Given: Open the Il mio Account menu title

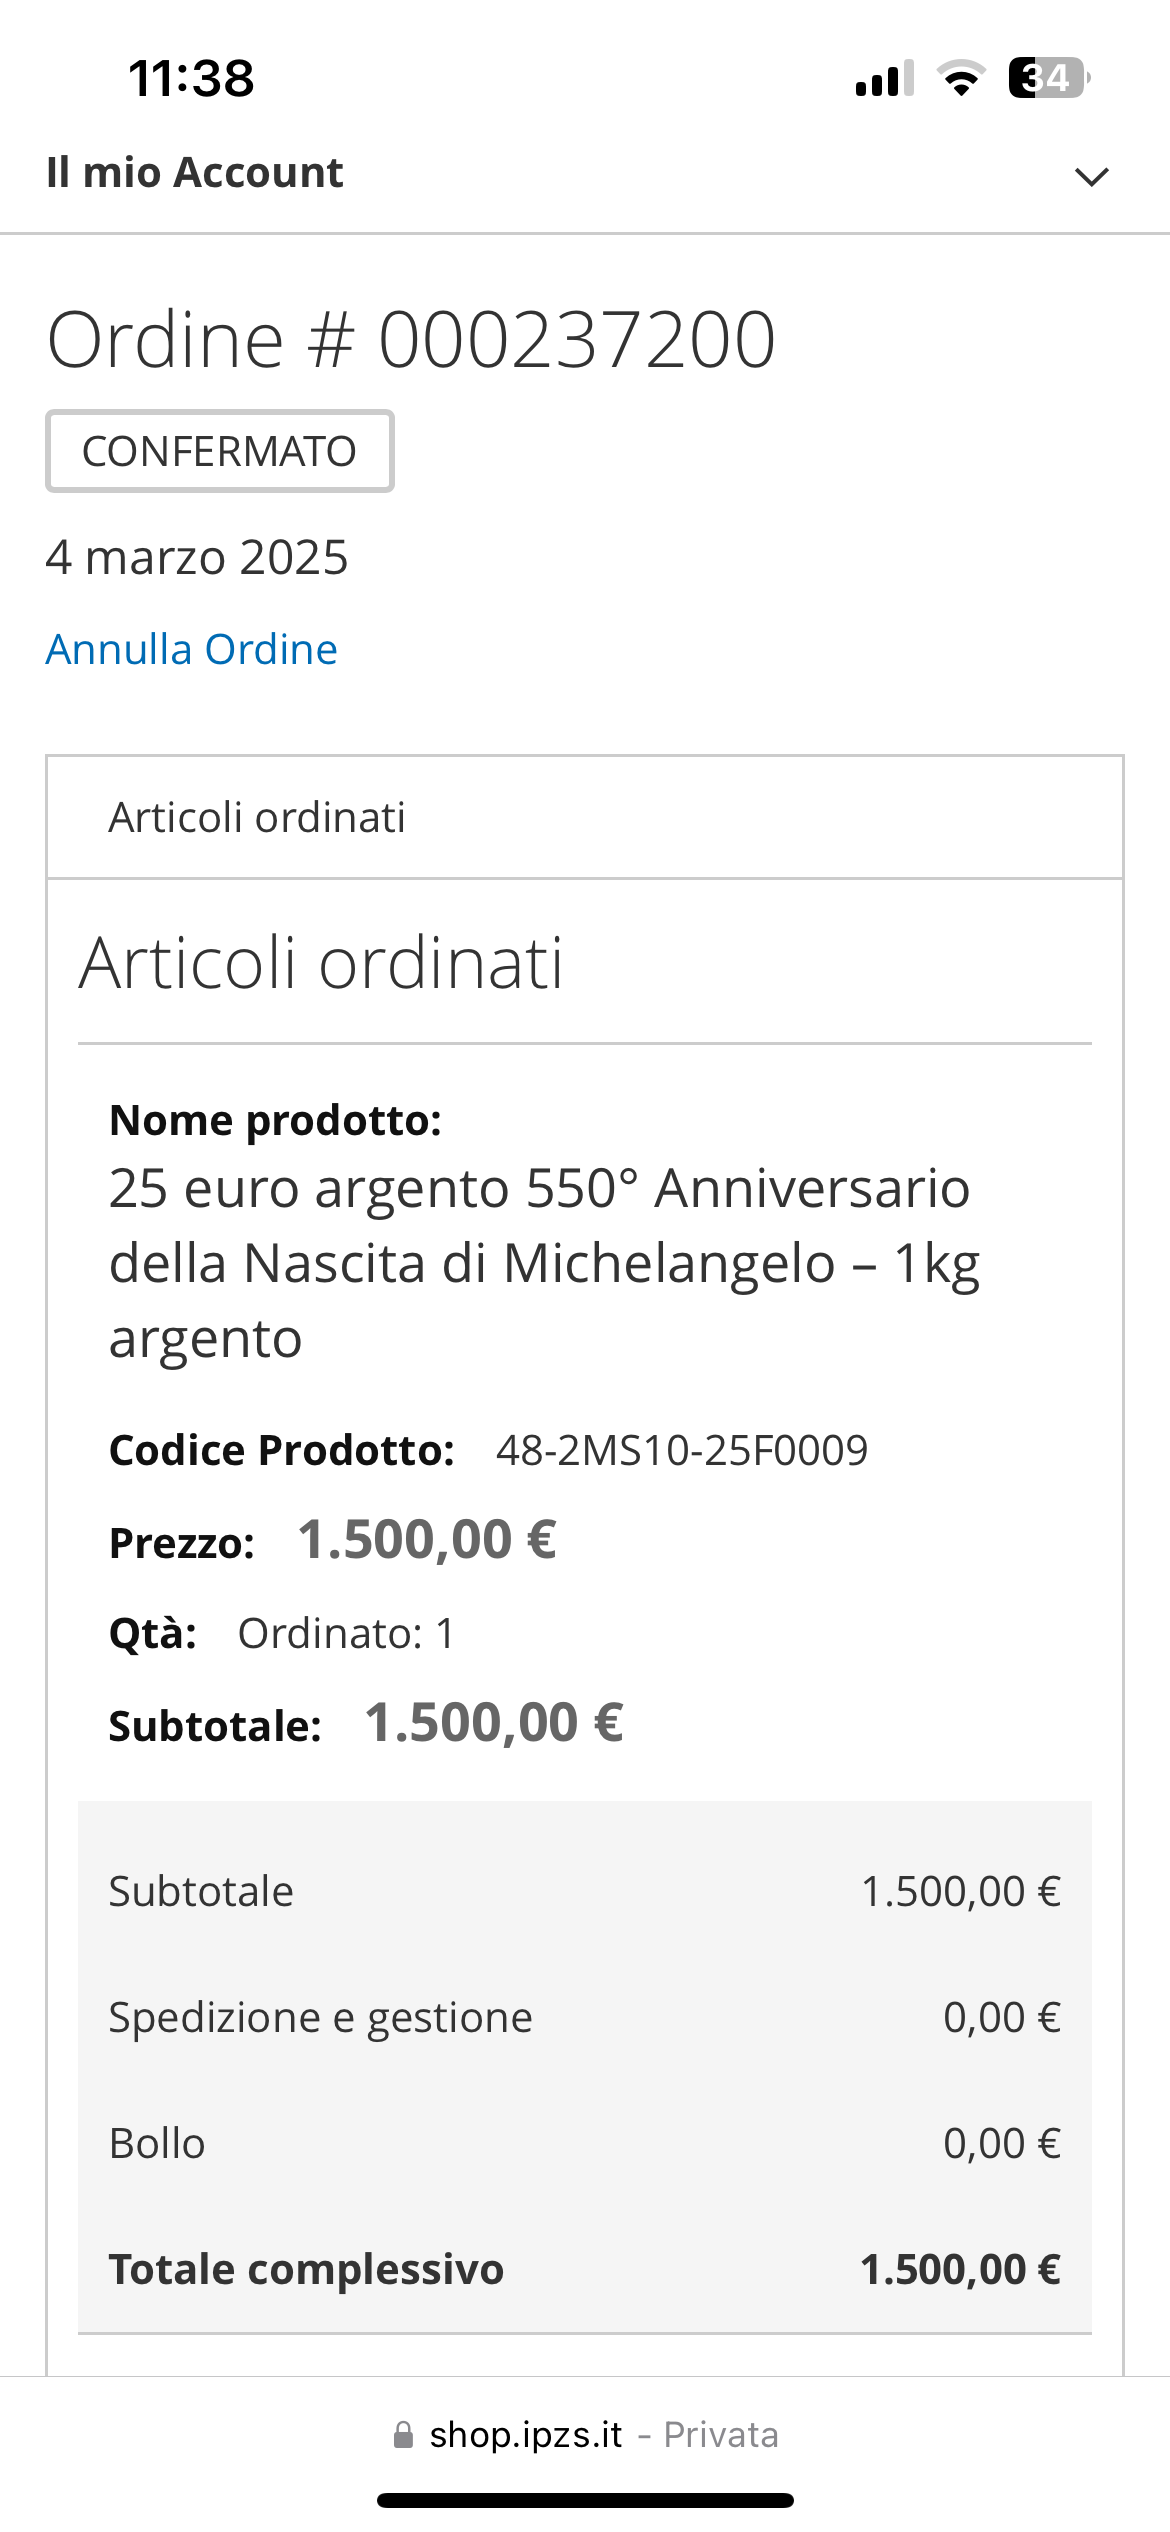Looking at the screenshot, I should [x=195, y=172].
